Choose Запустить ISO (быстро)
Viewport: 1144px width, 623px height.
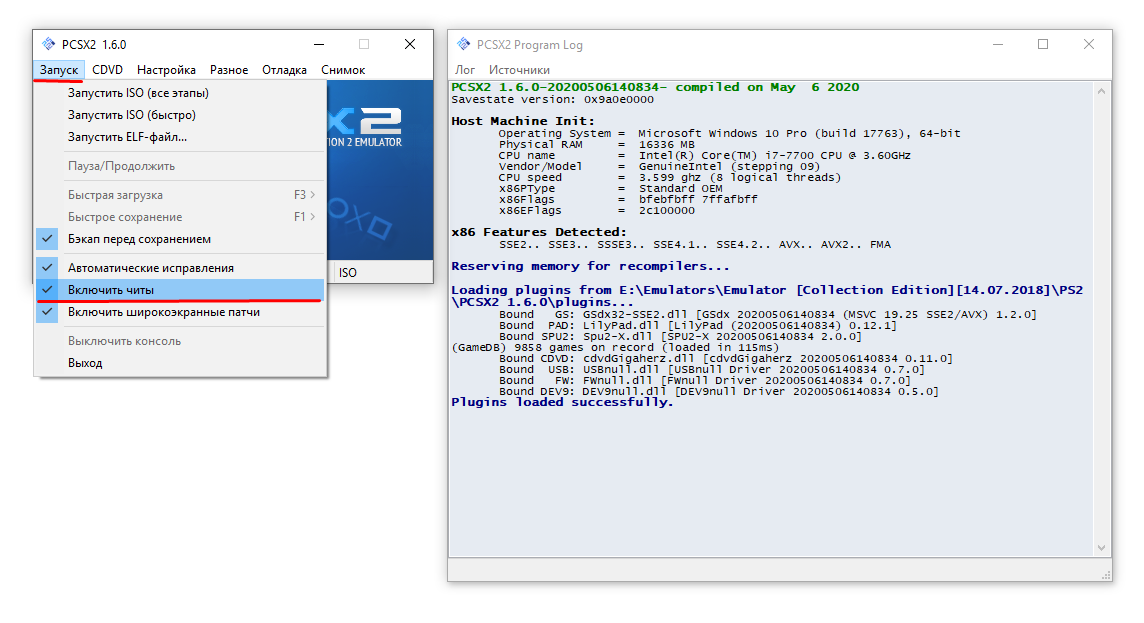coord(180,115)
